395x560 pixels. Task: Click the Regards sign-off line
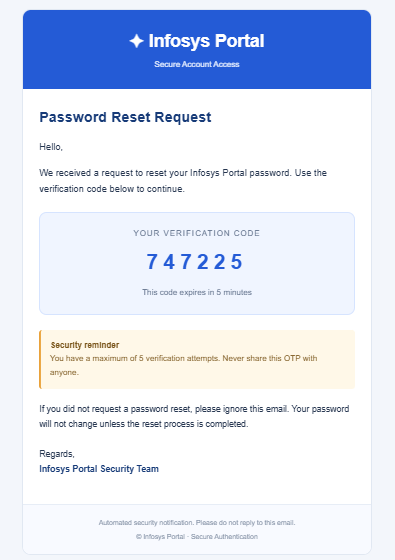pos(57,454)
